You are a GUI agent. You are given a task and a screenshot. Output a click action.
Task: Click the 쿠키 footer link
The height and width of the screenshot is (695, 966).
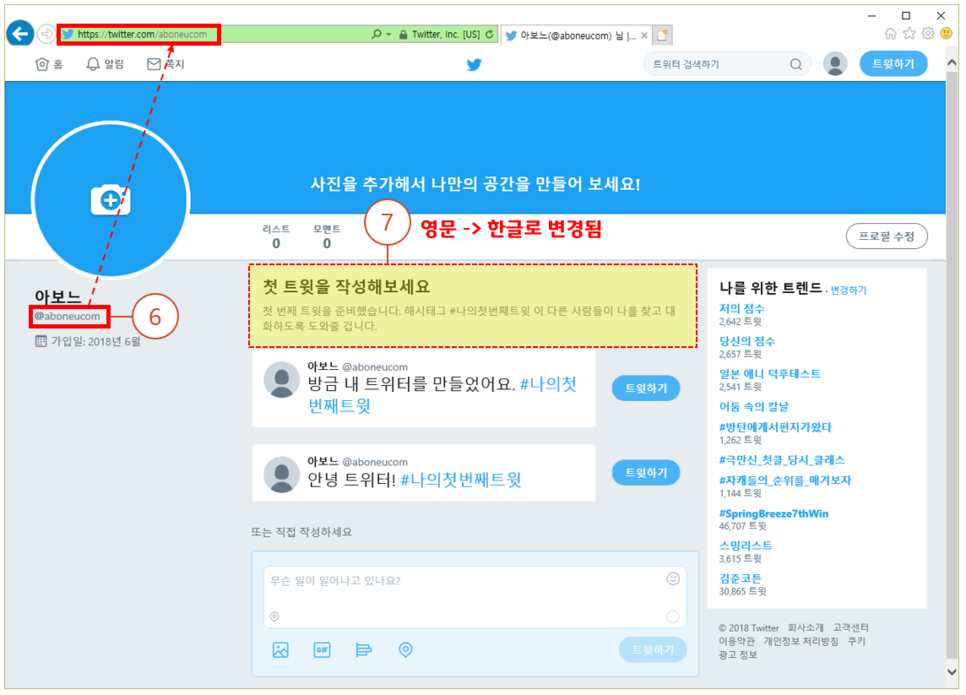coord(856,641)
